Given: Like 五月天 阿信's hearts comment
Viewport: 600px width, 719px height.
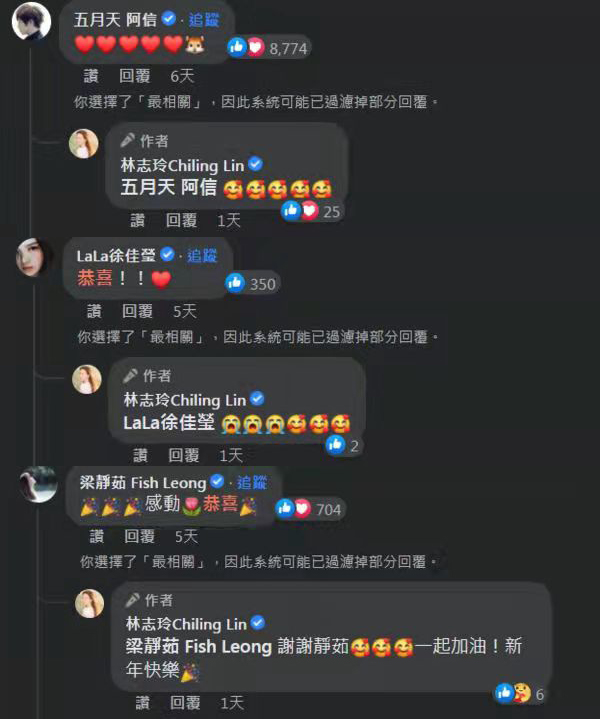Looking at the screenshot, I should pos(91,76).
